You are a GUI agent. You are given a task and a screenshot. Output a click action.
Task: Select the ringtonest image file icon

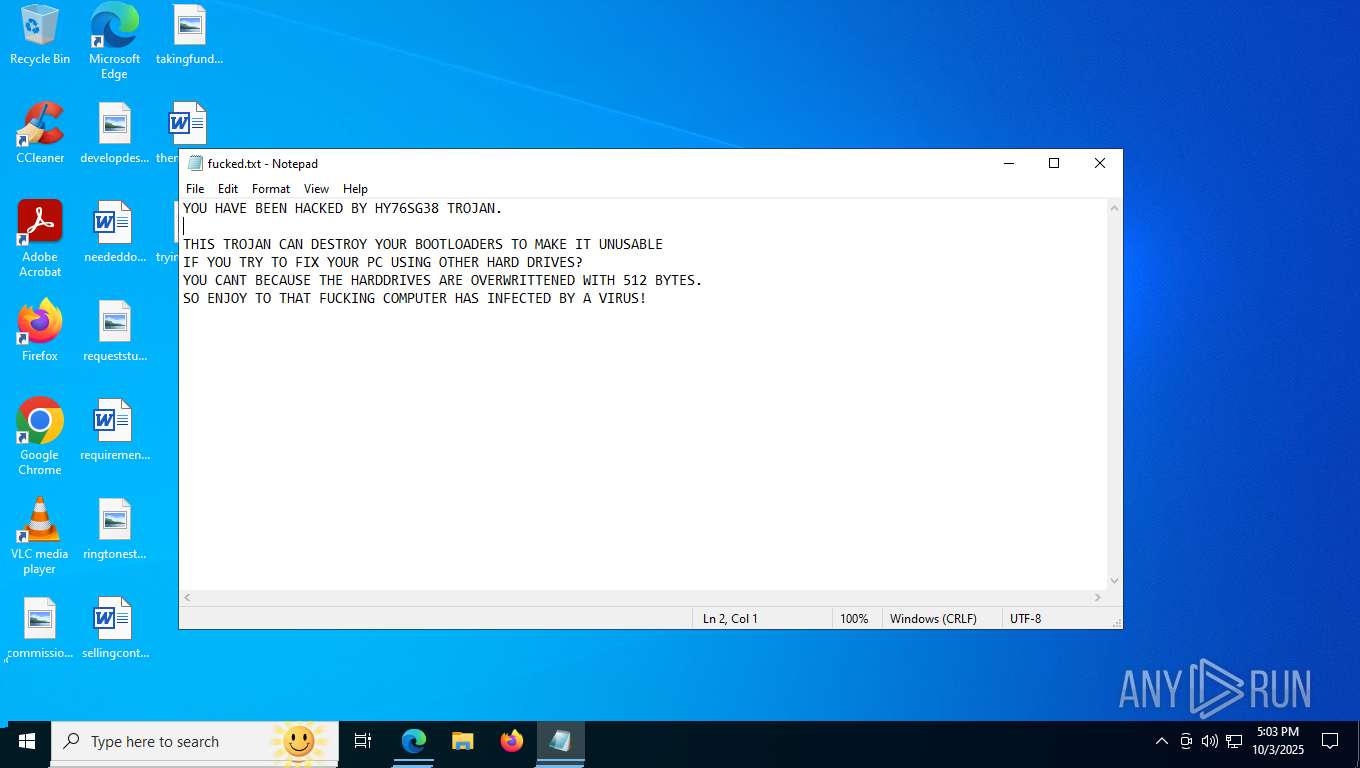coord(114,529)
